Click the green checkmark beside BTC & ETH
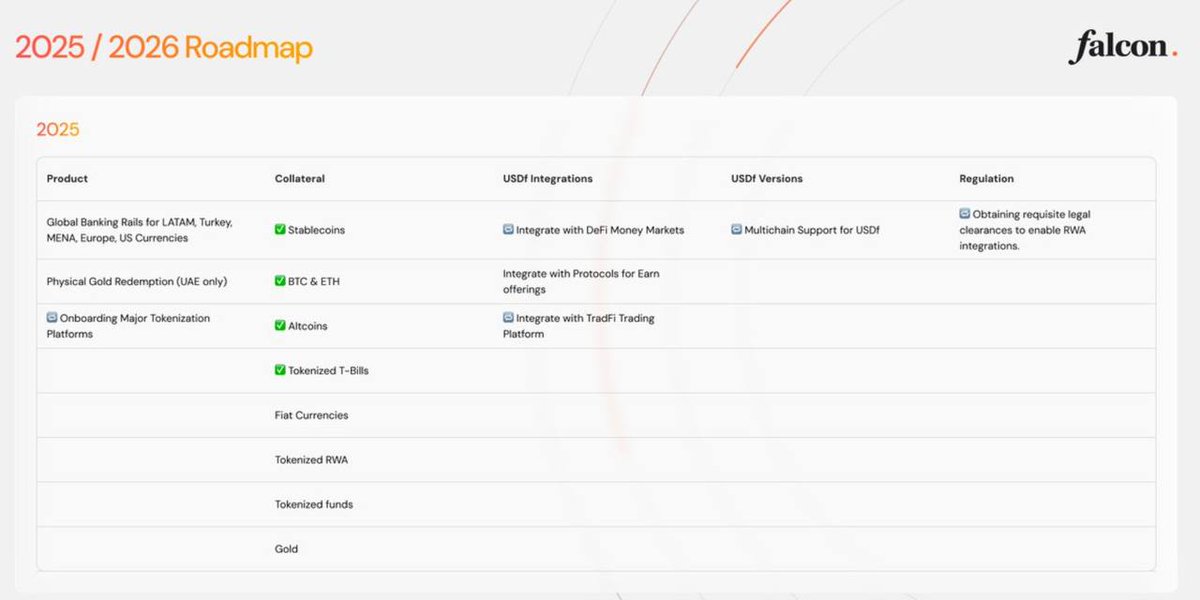 point(280,281)
